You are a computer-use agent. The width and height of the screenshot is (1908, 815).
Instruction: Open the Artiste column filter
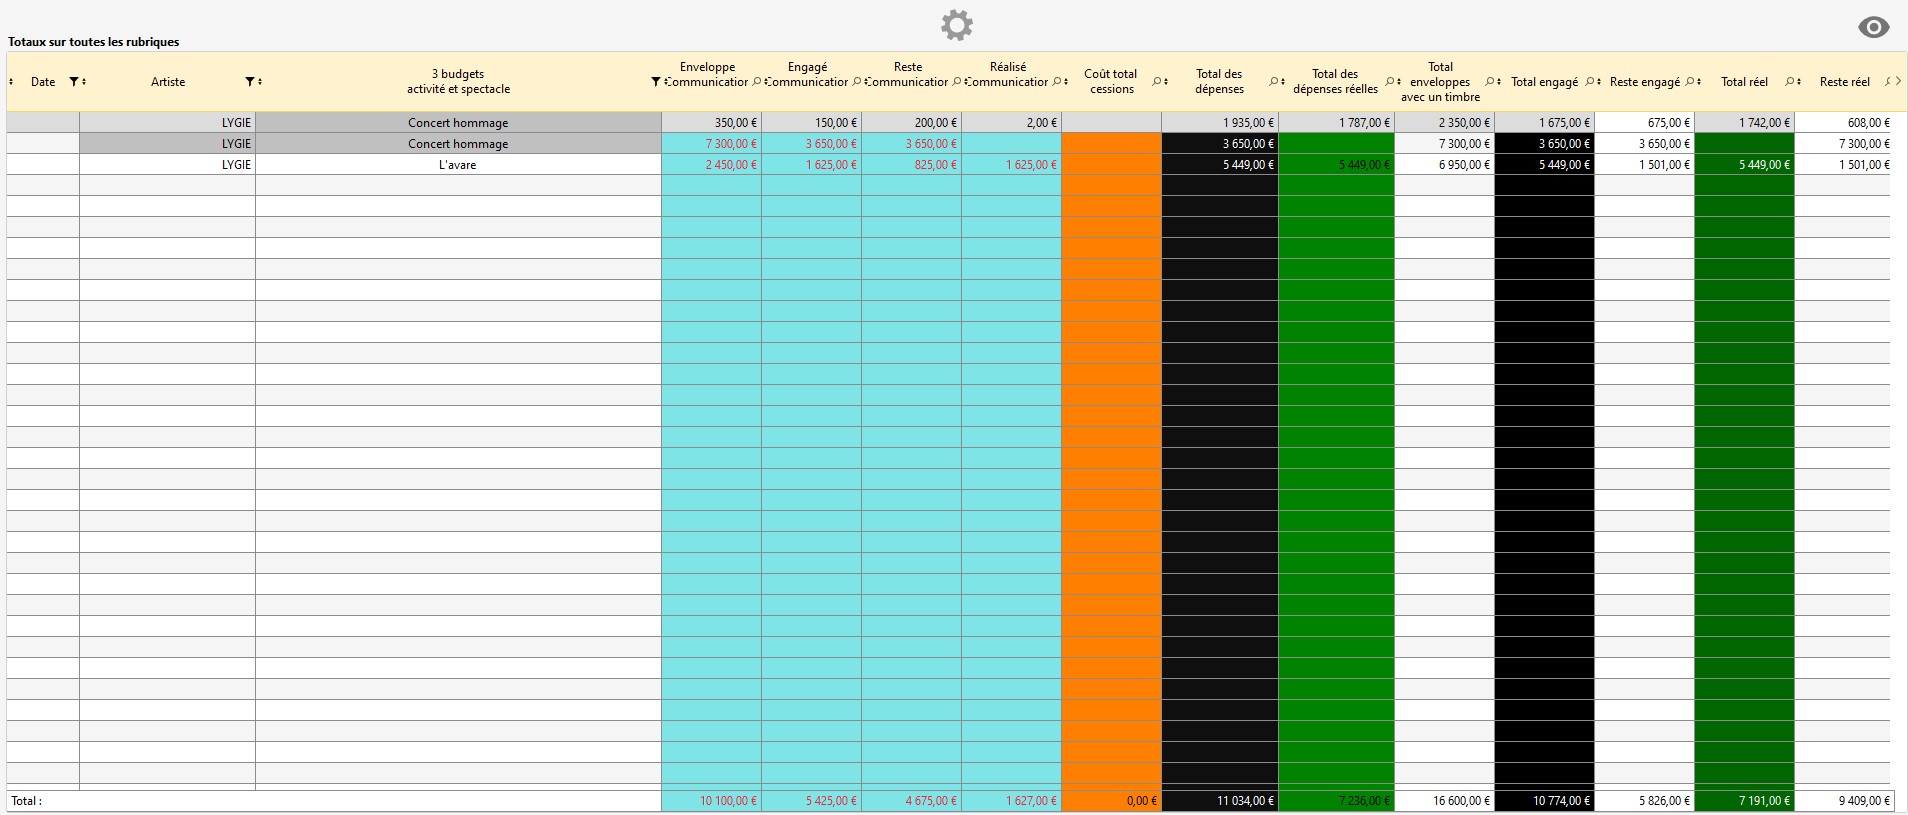click(249, 82)
